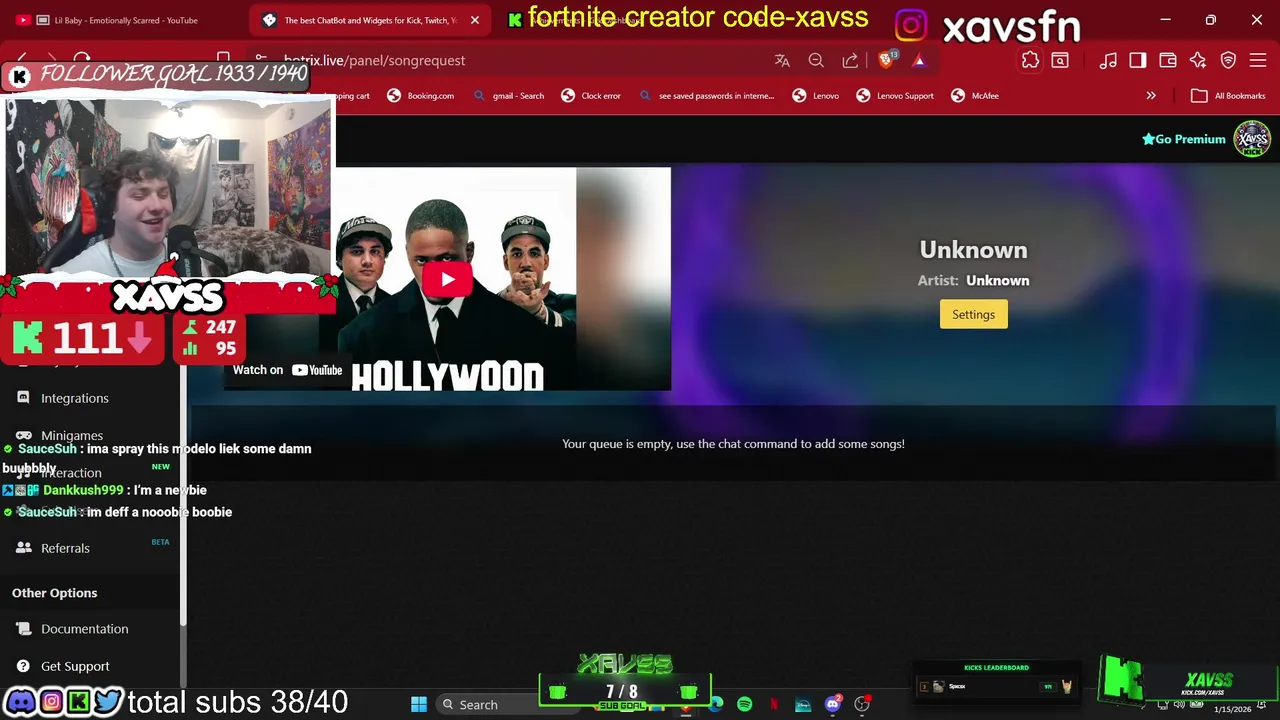Click the search-in-window icon beside extensions
Image resolution: width=1280 pixels, height=720 pixels.
click(x=1060, y=60)
